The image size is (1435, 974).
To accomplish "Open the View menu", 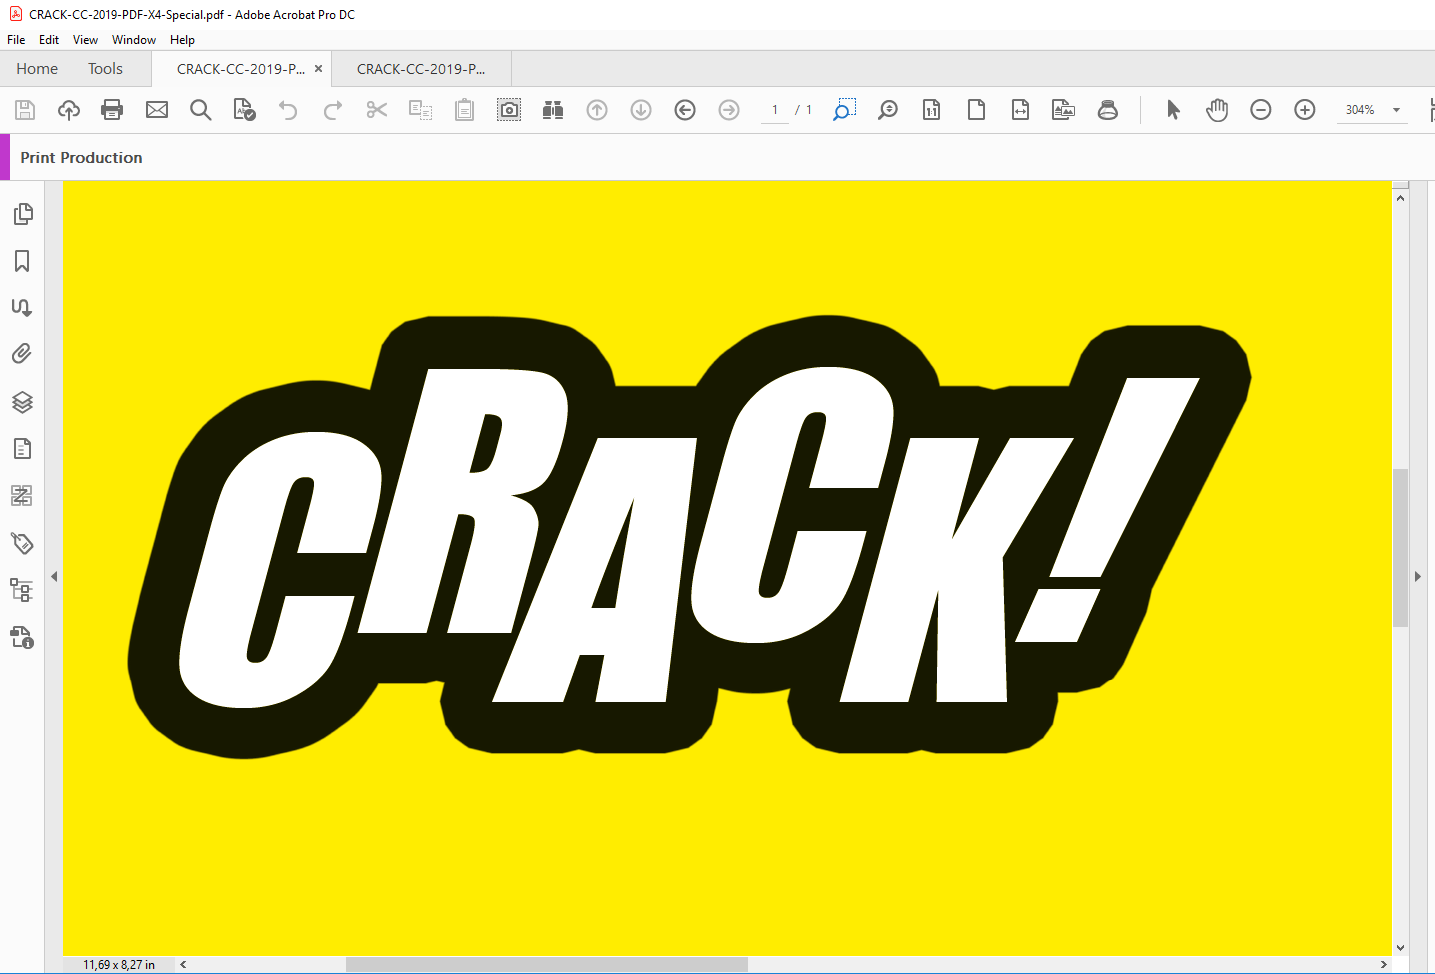I will 85,40.
